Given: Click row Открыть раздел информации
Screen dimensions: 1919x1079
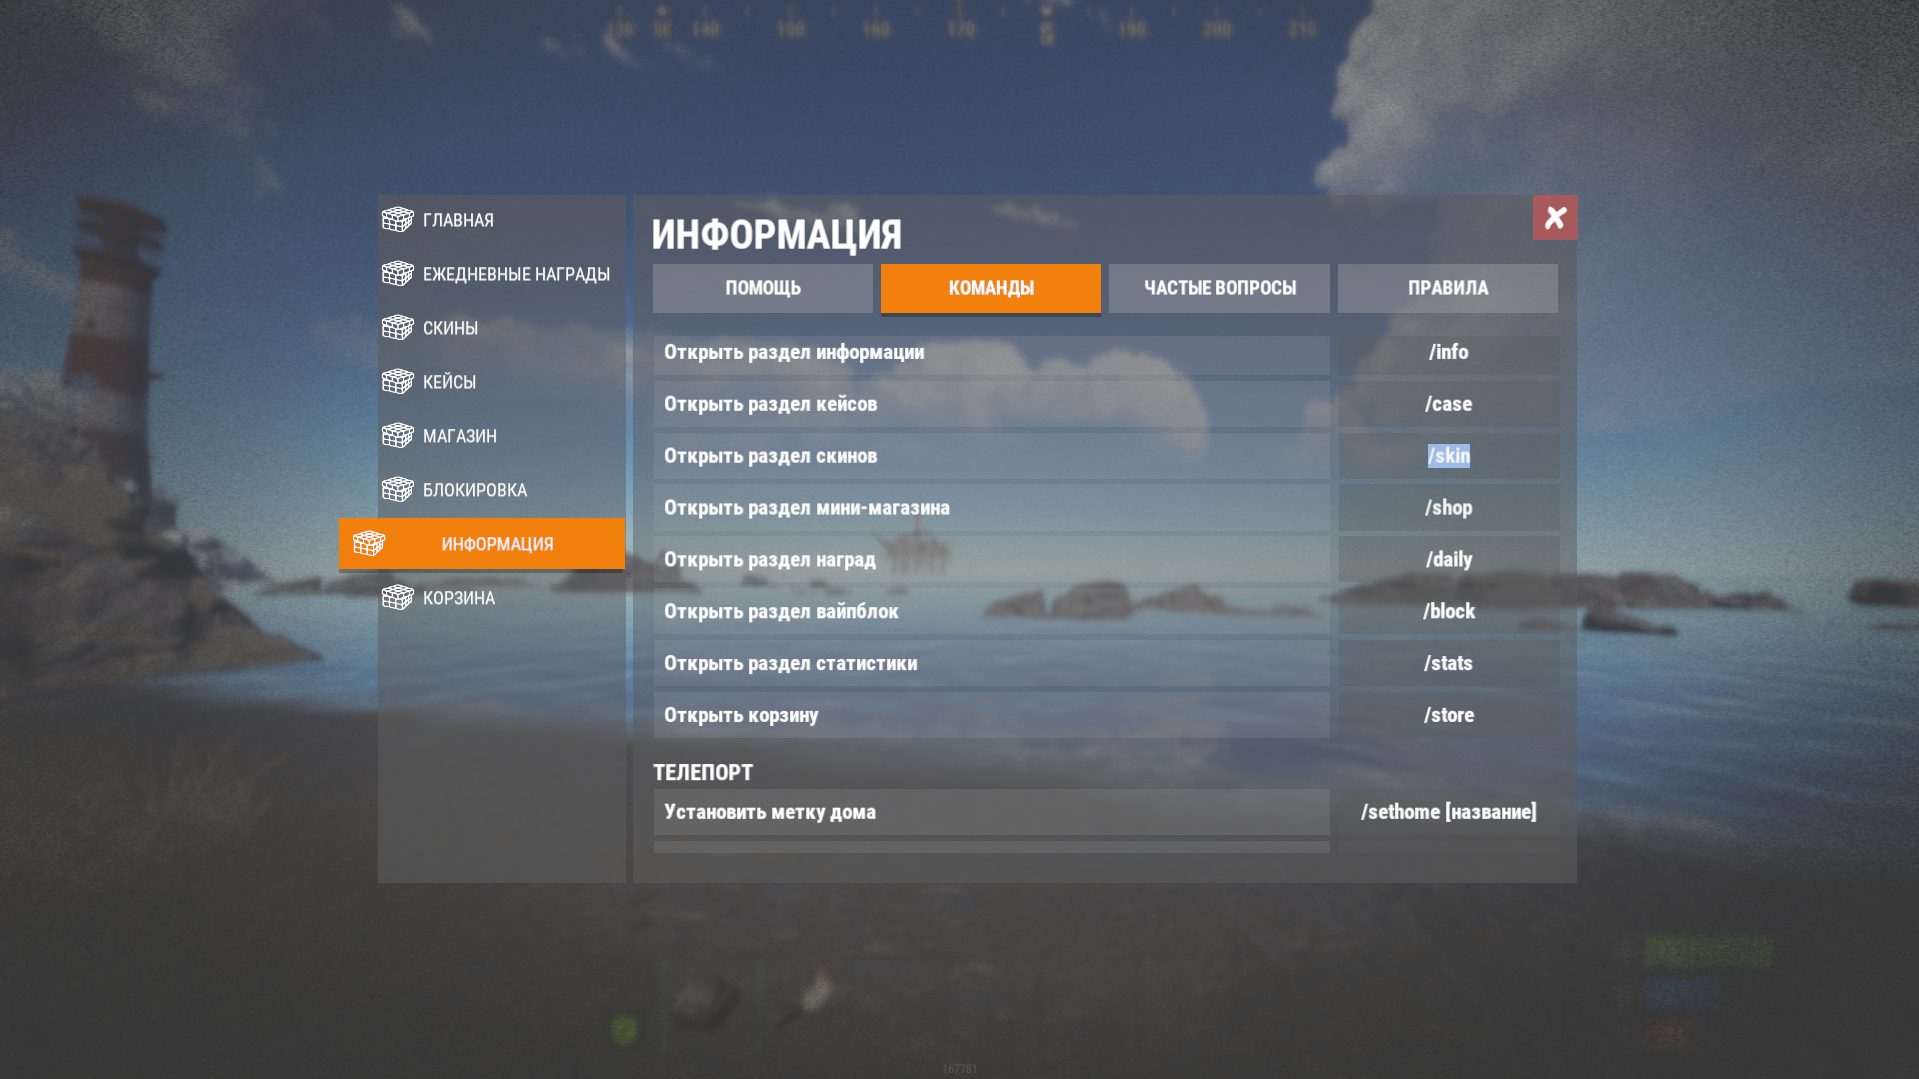Looking at the screenshot, I should (x=991, y=353).
